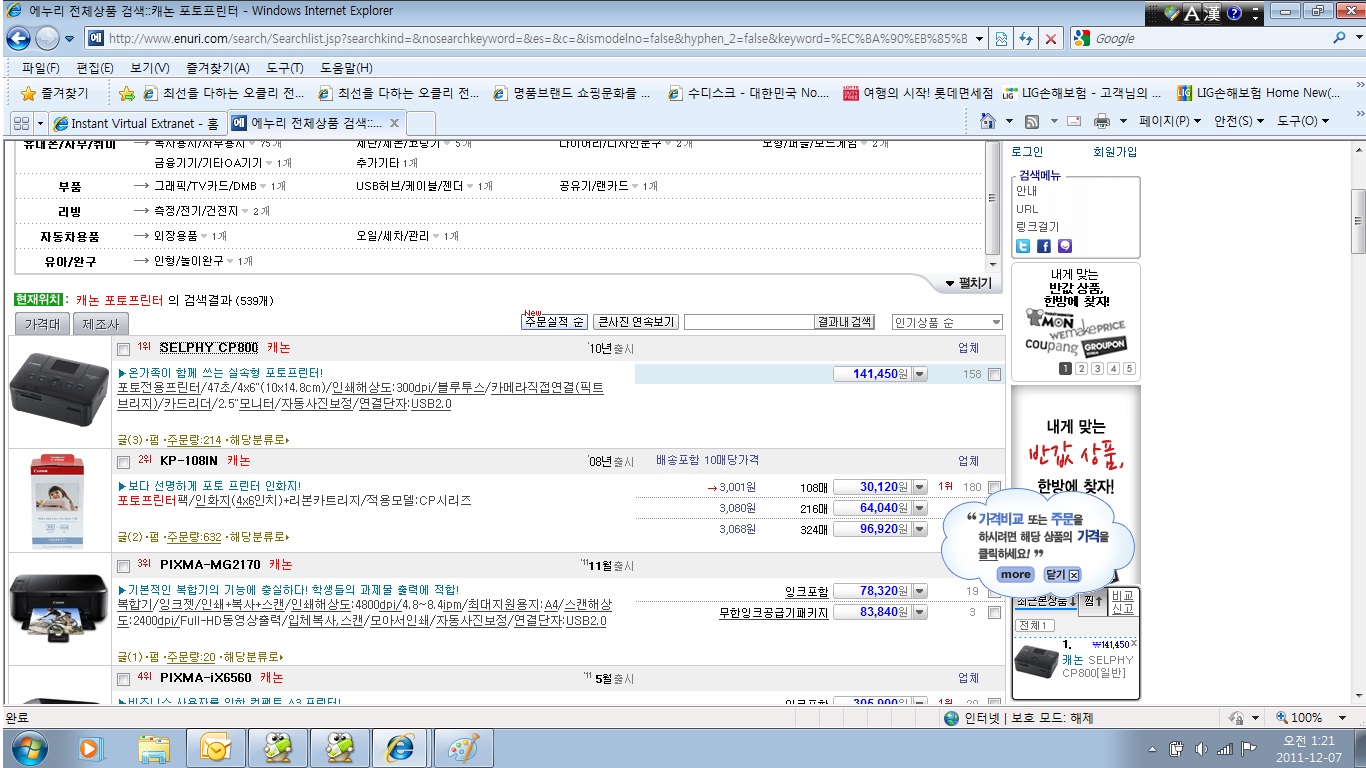Tick the checkbox beside PIXMA-iX6560 title
Viewport: 1366px width, 768px height.
click(123, 679)
